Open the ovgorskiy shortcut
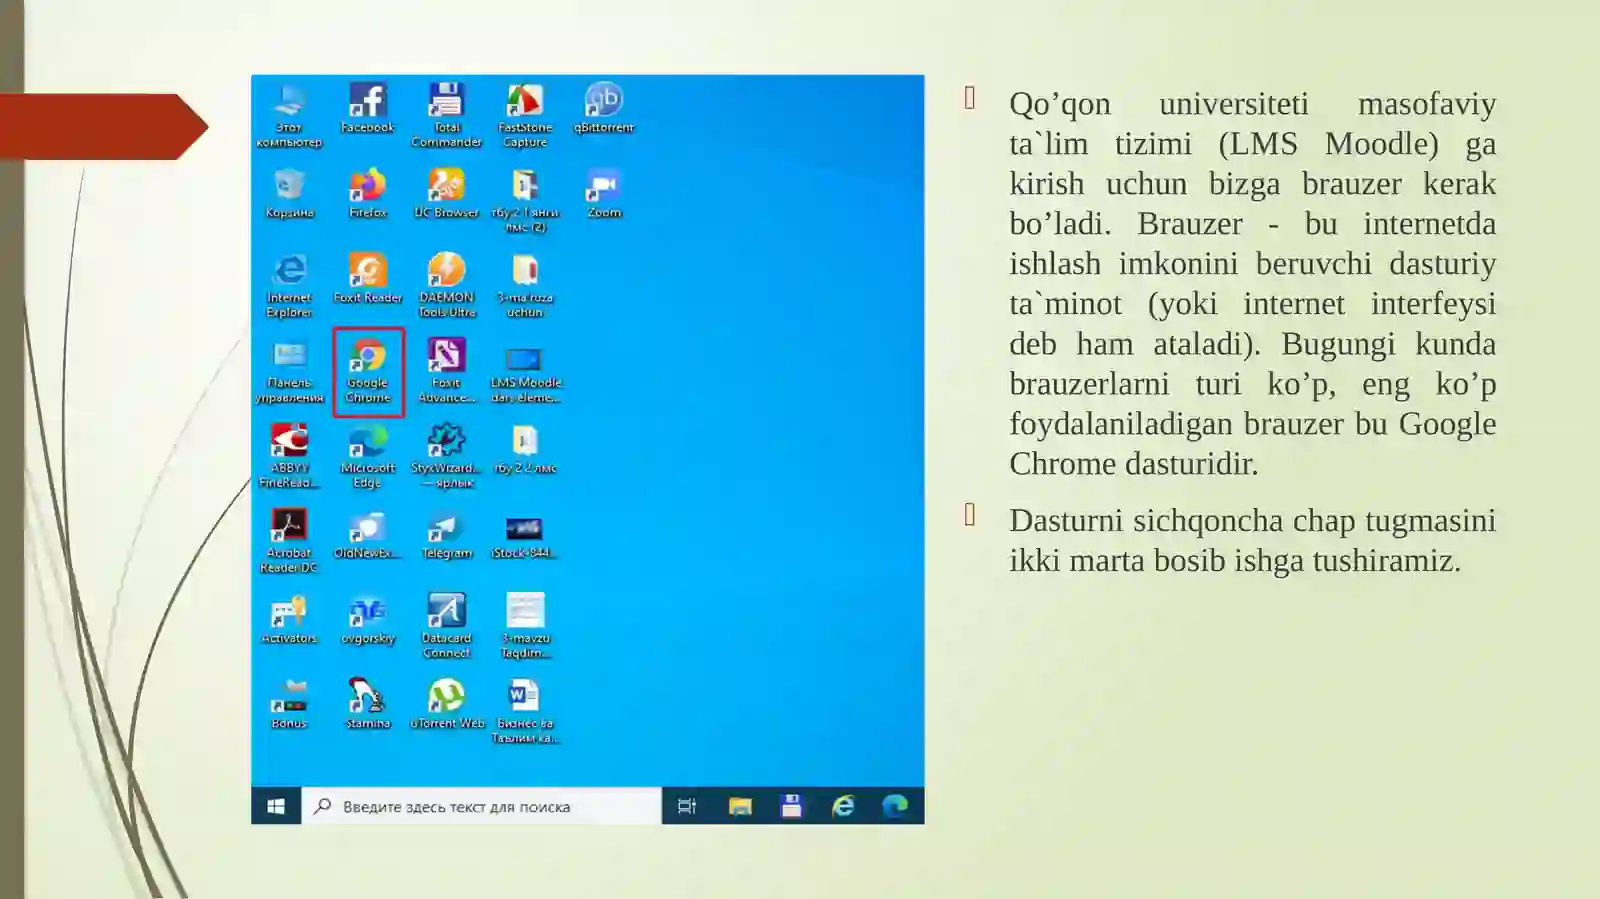The width and height of the screenshot is (1600, 899). [367, 618]
